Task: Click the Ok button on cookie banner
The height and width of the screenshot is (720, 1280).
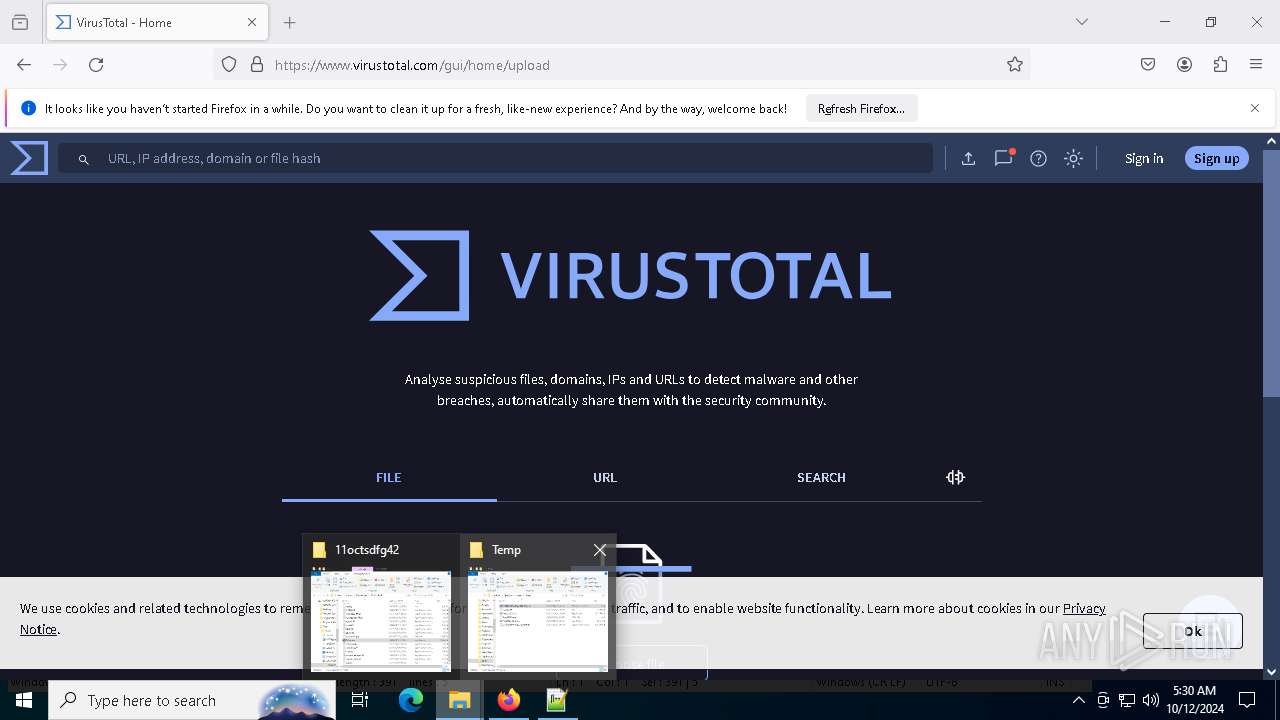Action: (x=1192, y=631)
